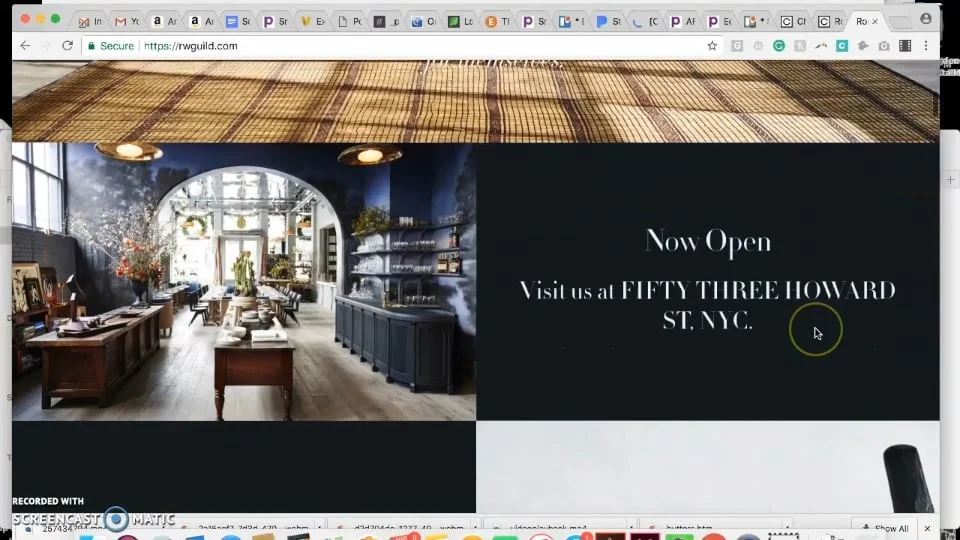The height and width of the screenshot is (540, 960).
Task: Click the forward navigation arrow
Action: [46, 46]
